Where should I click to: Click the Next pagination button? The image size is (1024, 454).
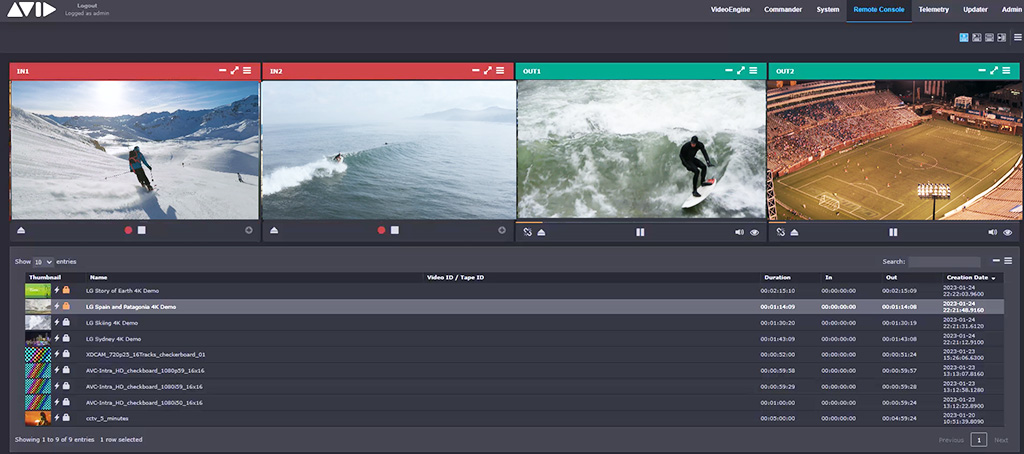1001,440
